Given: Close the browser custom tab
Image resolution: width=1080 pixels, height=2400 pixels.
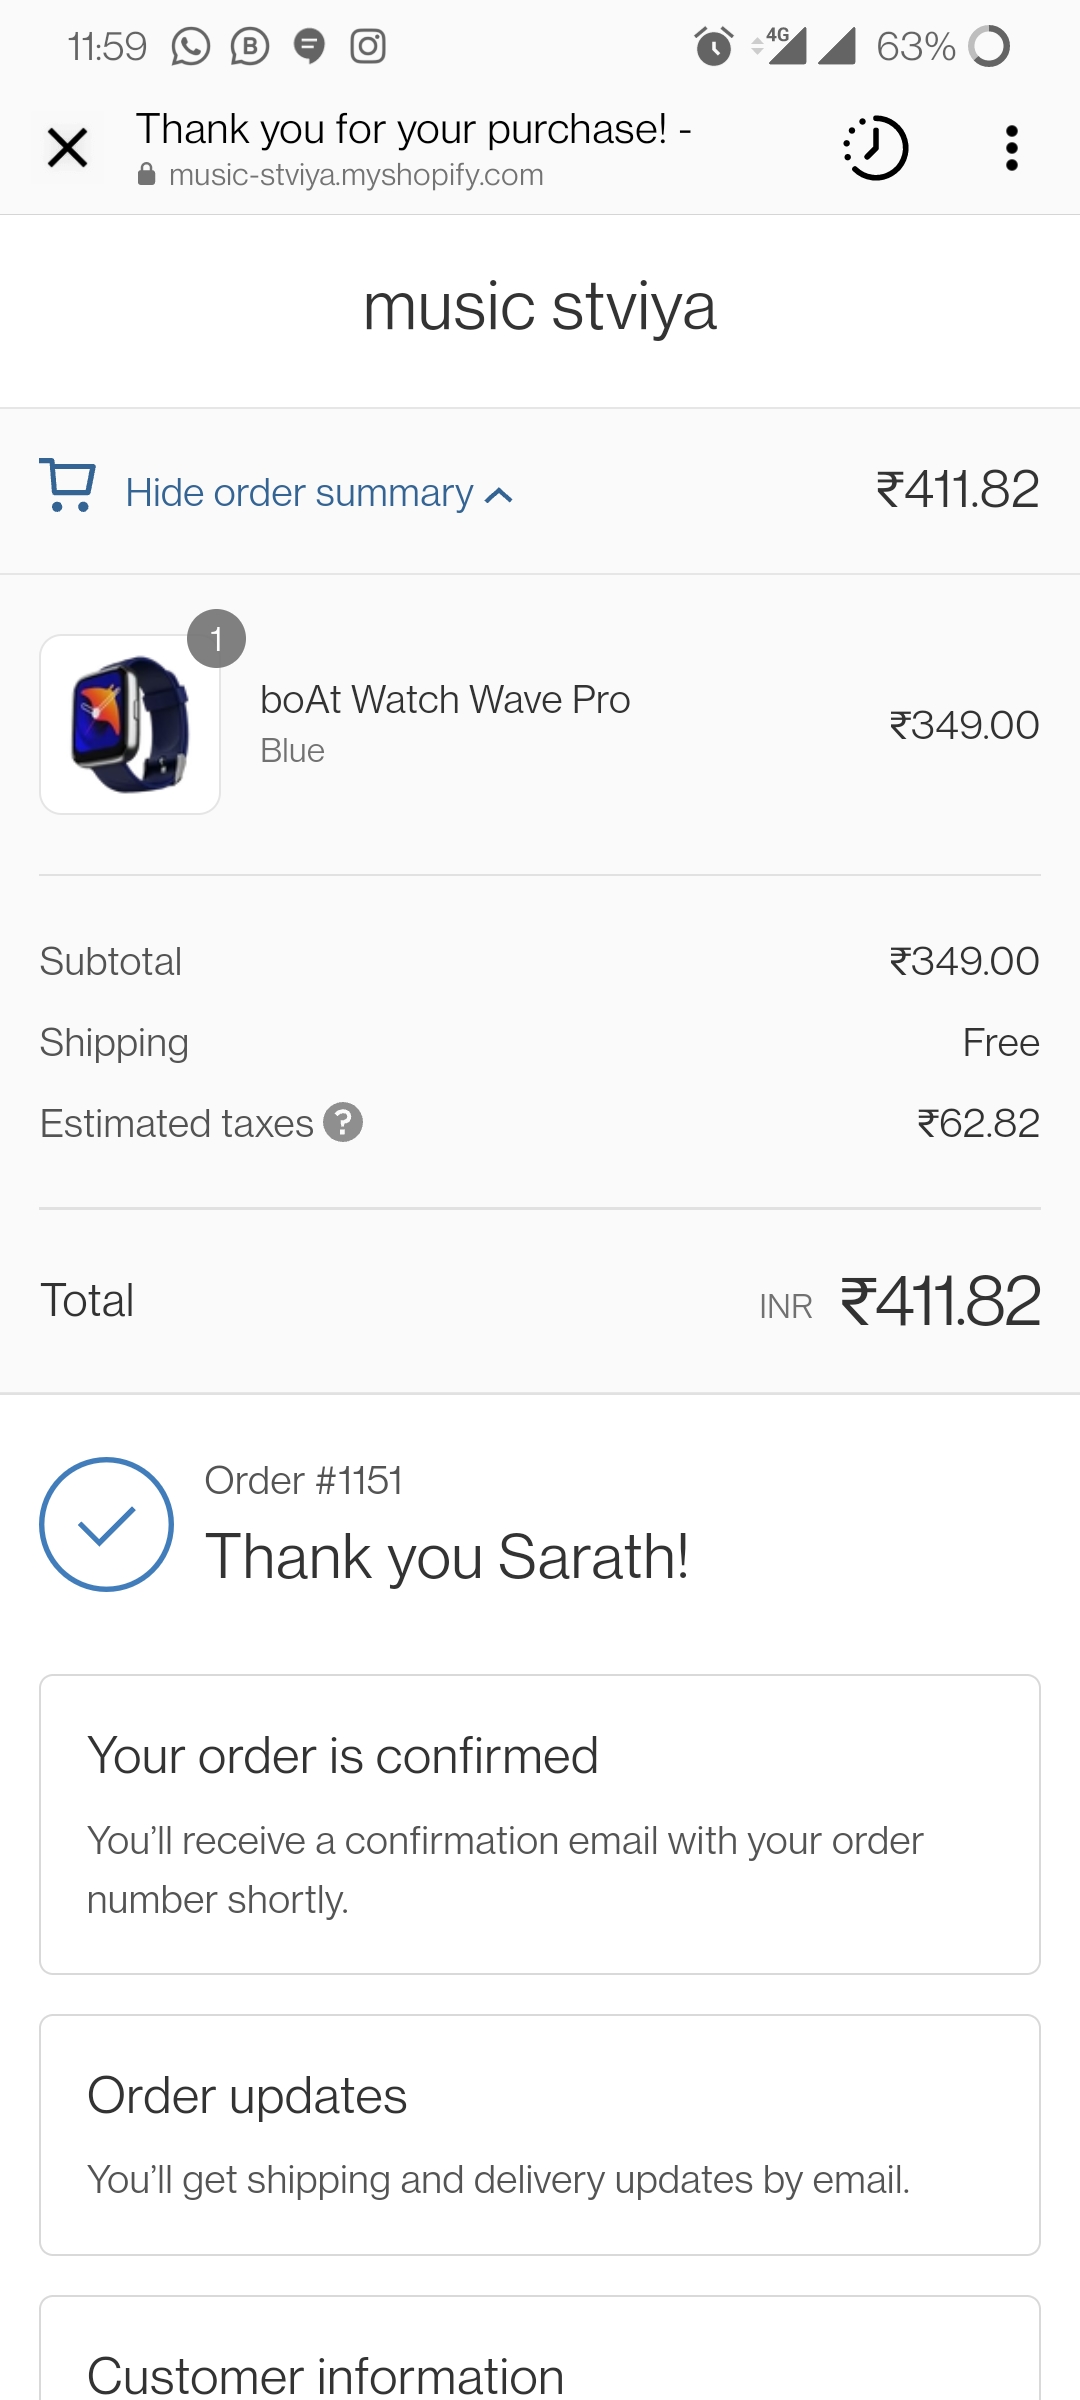Looking at the screenshot, I should 67,148.
